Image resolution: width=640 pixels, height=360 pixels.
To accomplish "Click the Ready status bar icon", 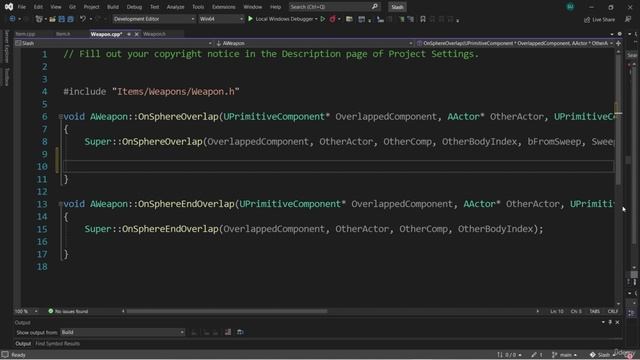I will click(x=5, y=355).
